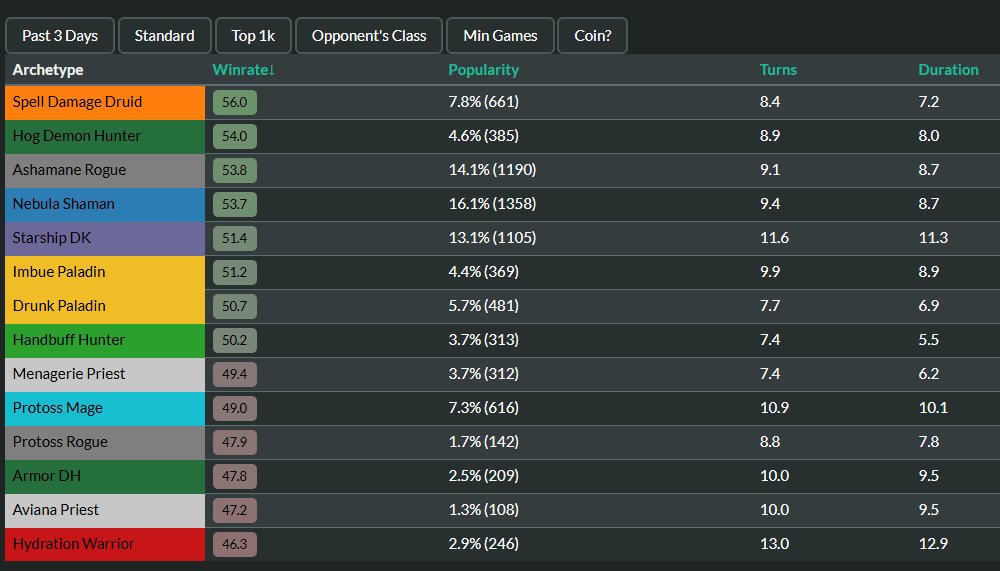Sort table by Duration column
Image resolution: width=1000 pixels, height=571 pixels.
(948, 70)
